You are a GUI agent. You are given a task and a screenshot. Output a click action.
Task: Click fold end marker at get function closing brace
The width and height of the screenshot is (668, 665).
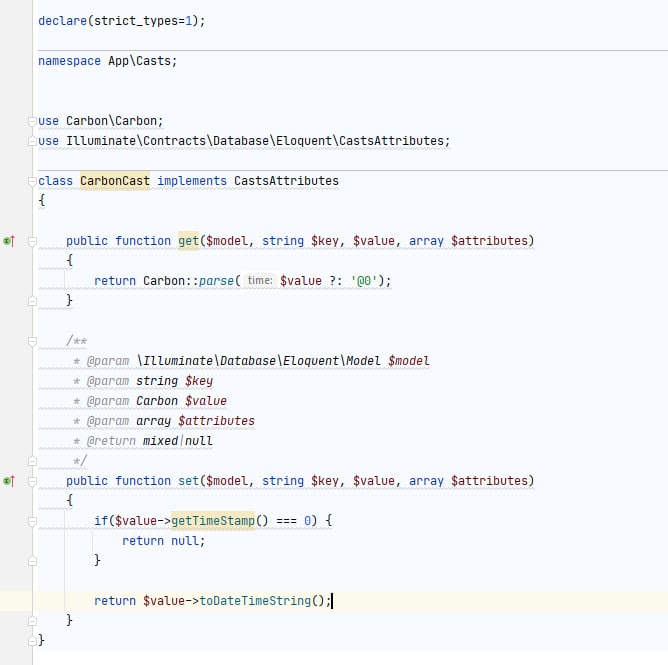[x=32, y=301]
